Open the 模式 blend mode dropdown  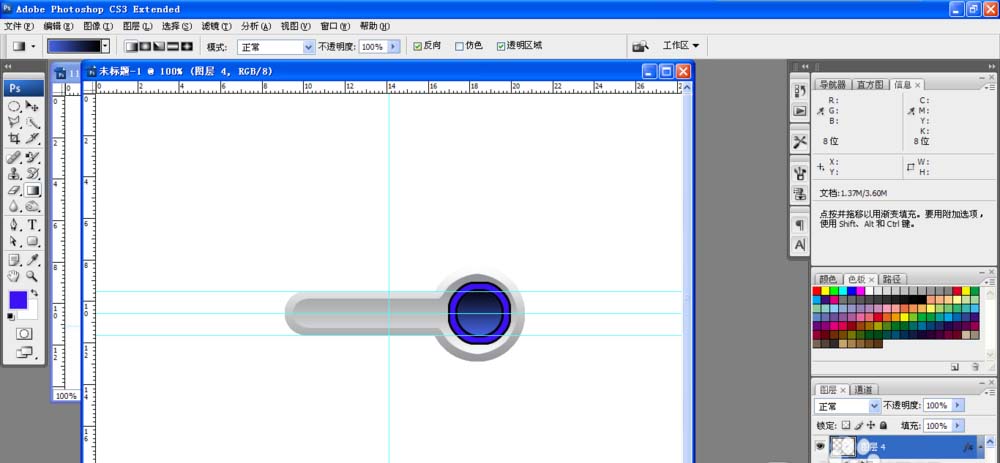click(308, 46)
